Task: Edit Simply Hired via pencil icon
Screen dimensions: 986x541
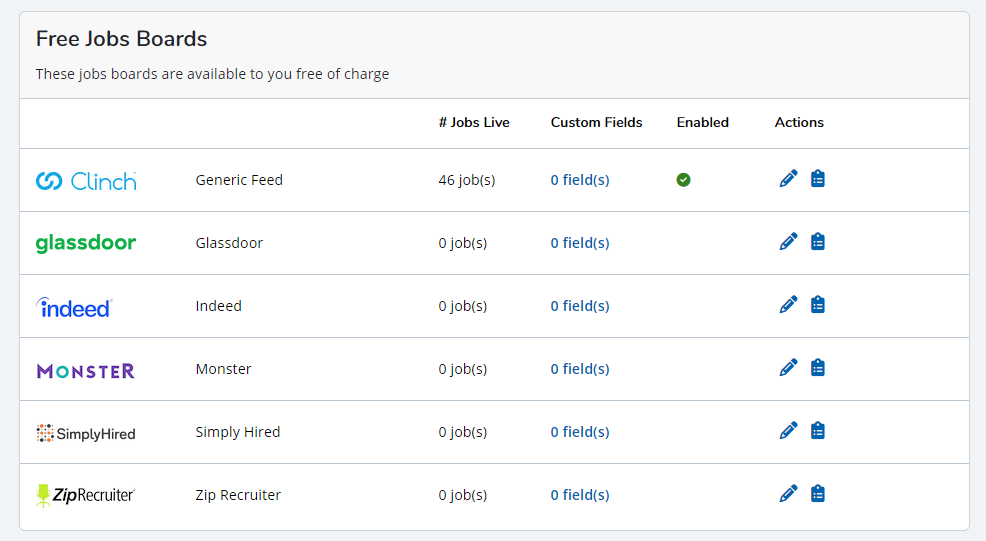Action: [788, 430]
